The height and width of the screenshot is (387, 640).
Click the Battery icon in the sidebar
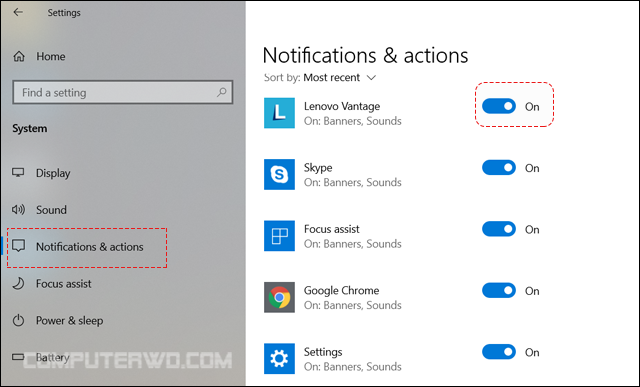pyautogui.click(x=18, y=357)
